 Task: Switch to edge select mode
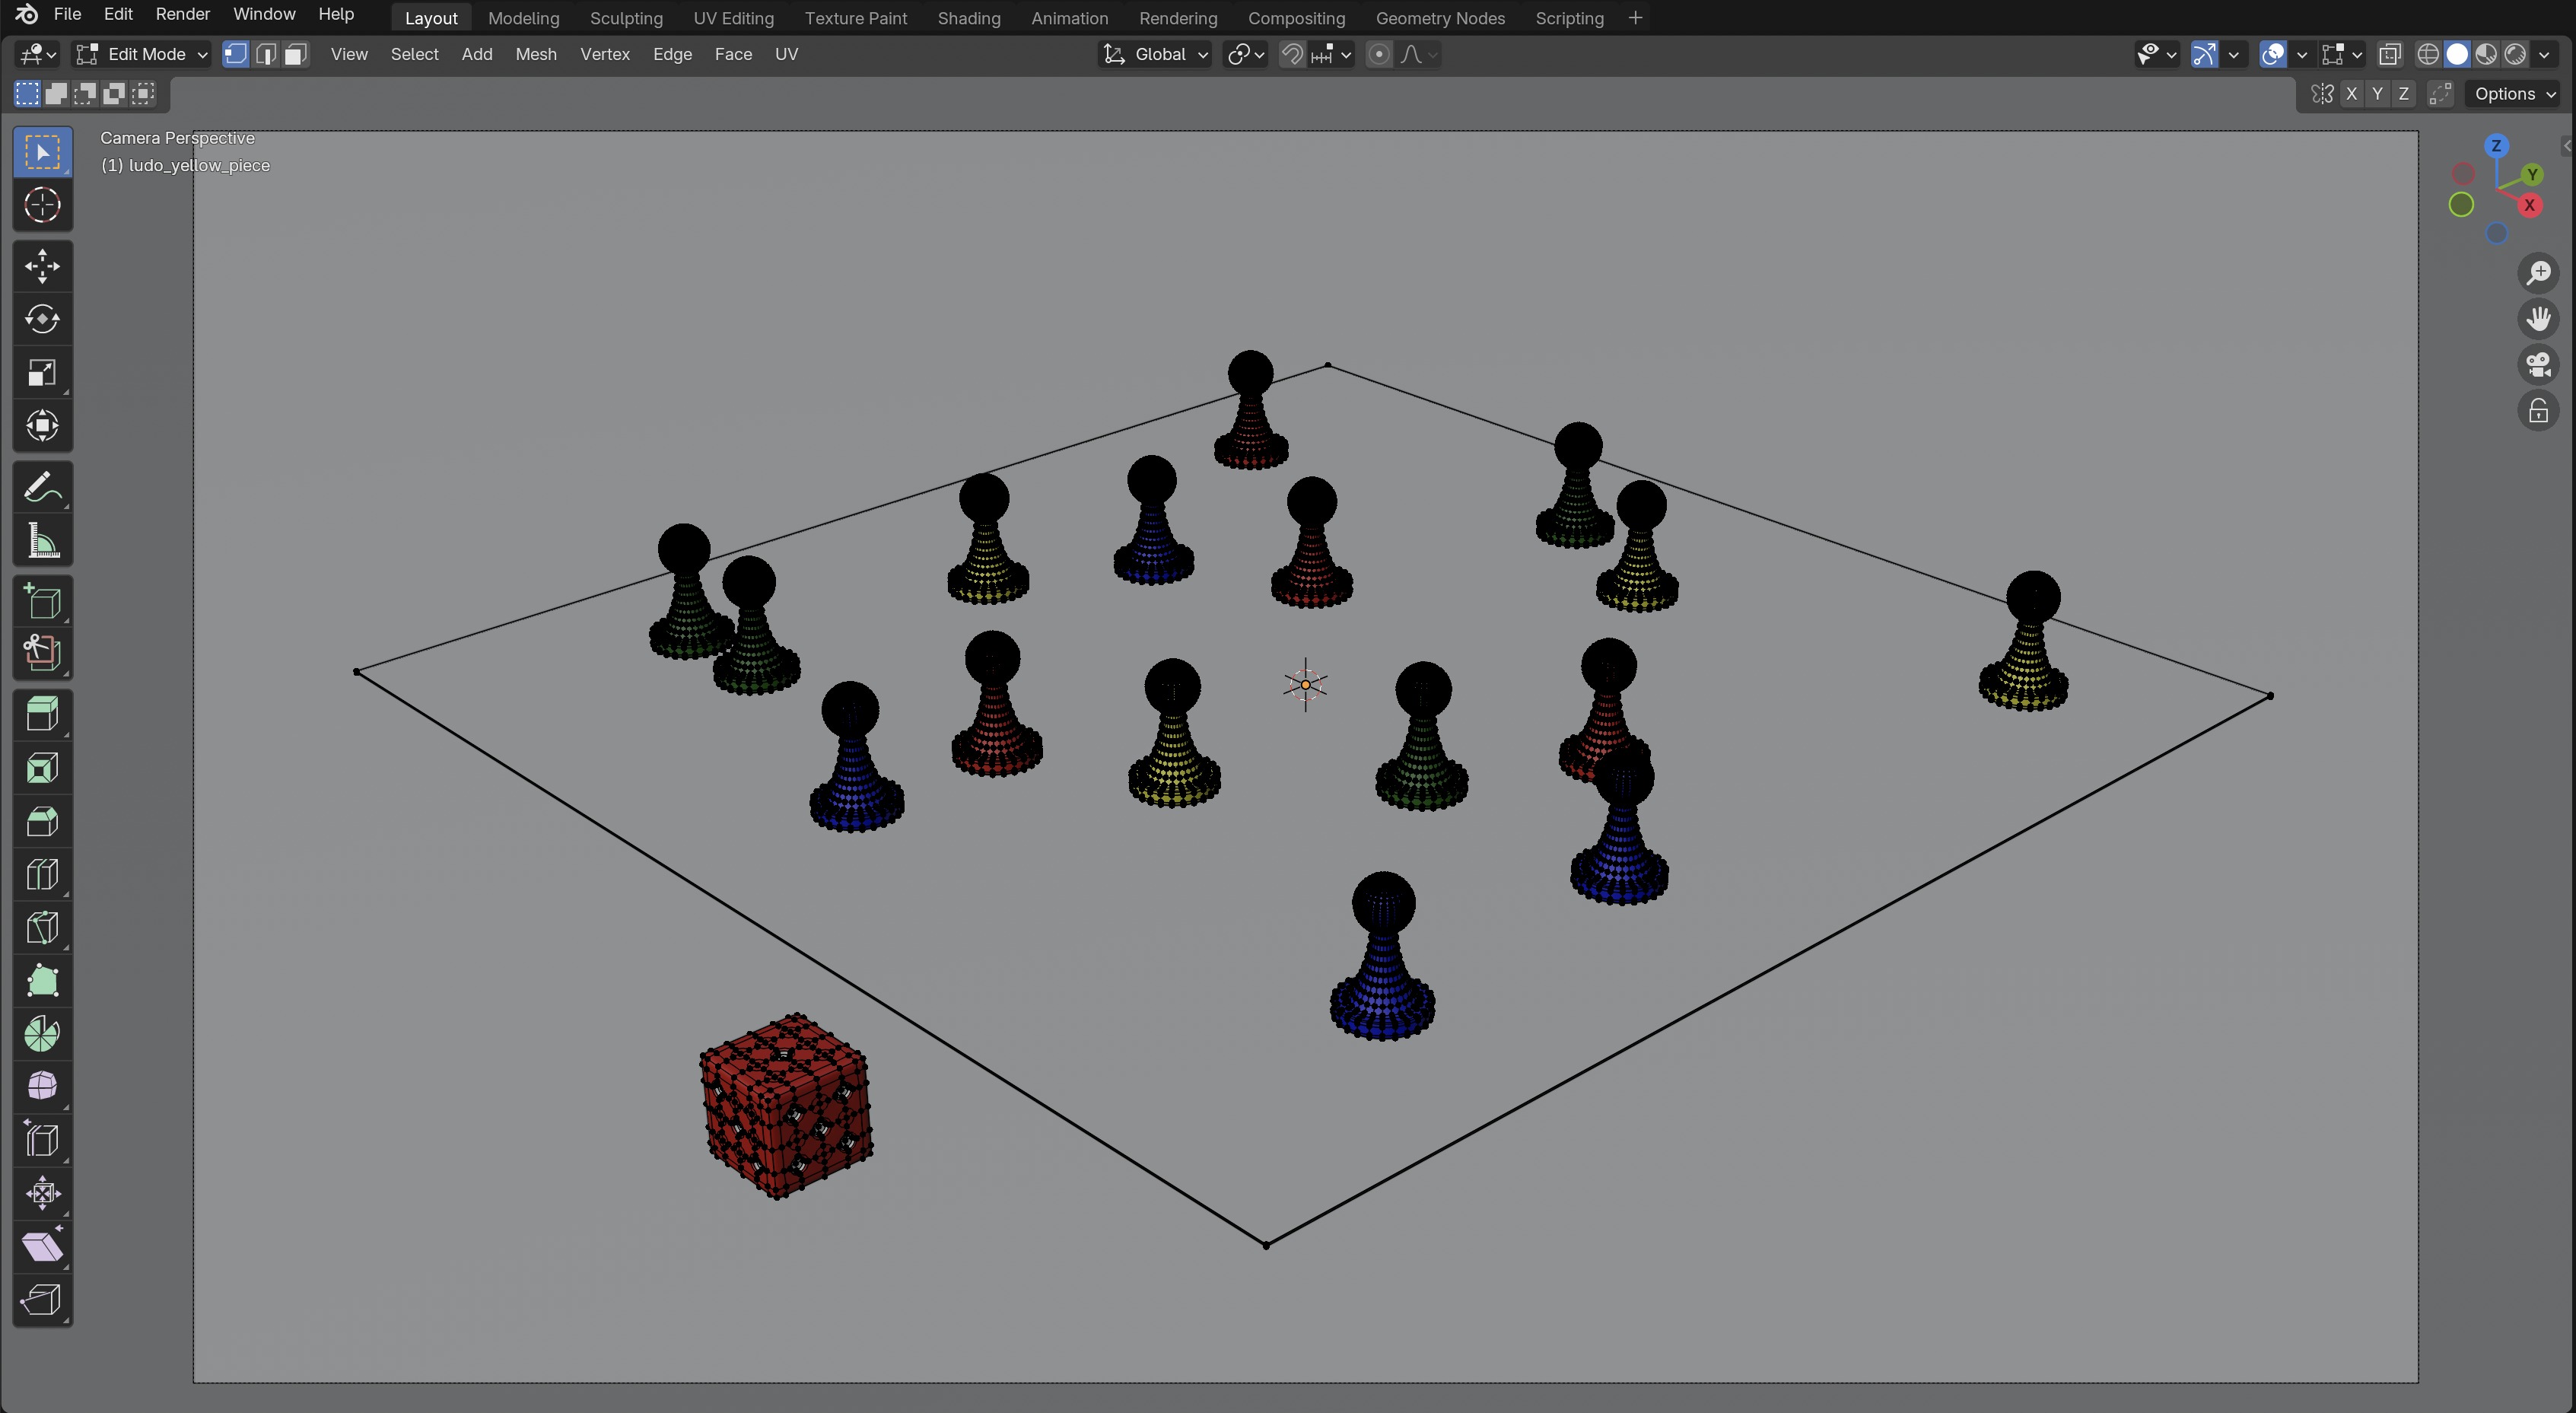265,54
